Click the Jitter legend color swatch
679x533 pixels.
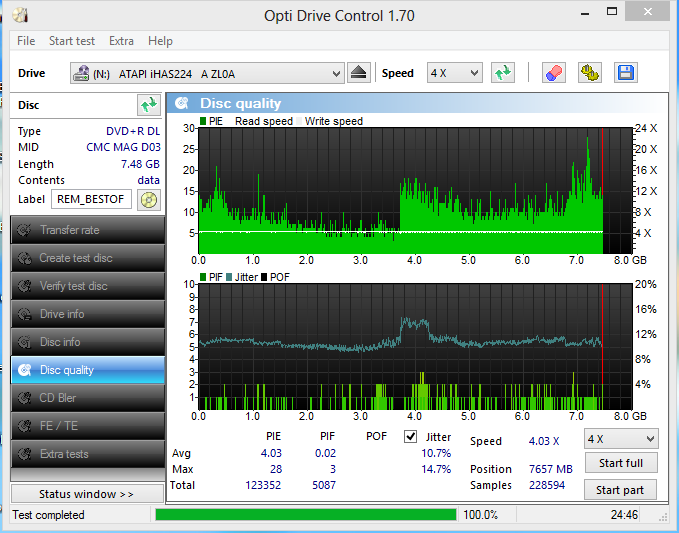pyautogui.click(x=229, y=277)
